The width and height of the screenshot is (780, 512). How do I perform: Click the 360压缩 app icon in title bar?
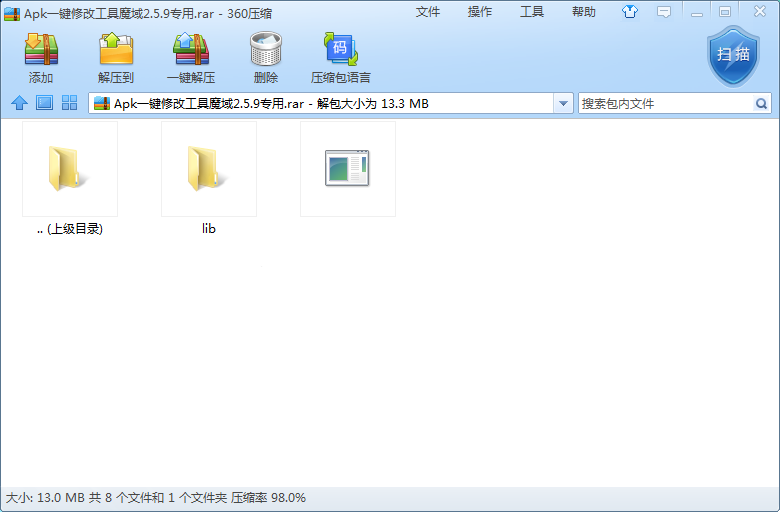[12, 13]
